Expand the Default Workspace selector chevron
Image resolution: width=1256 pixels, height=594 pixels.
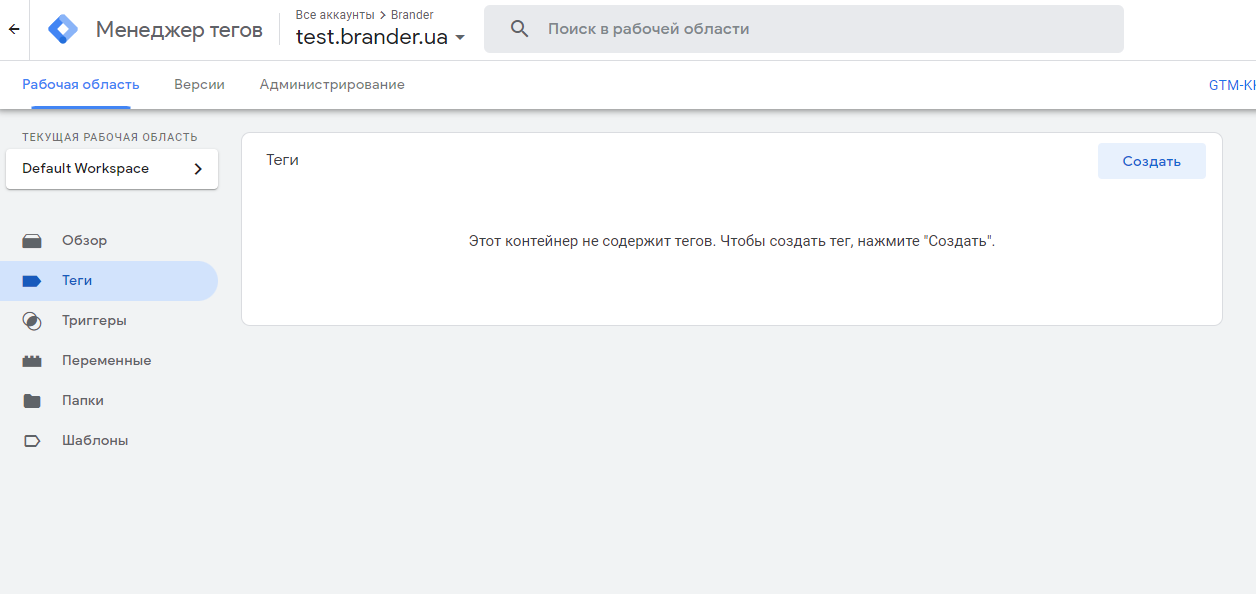pyautogui.click(x=198, y=169)
